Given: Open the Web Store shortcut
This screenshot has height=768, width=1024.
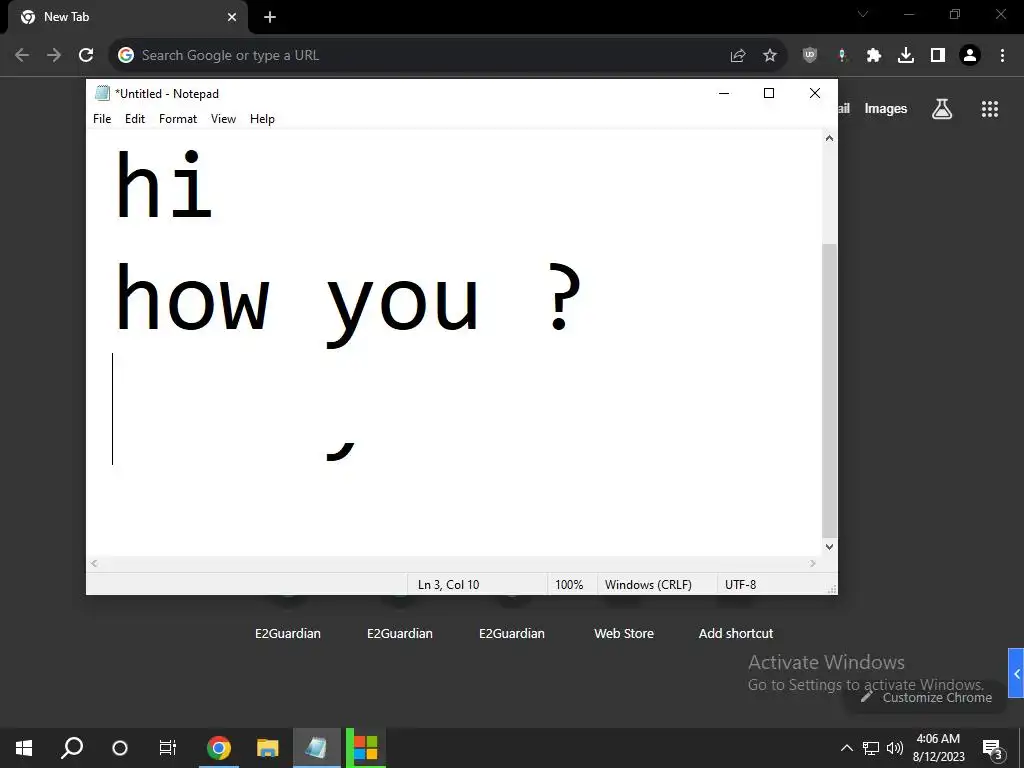Looking at the screenshot, I should pyautogui.click(x=624, y=633).
